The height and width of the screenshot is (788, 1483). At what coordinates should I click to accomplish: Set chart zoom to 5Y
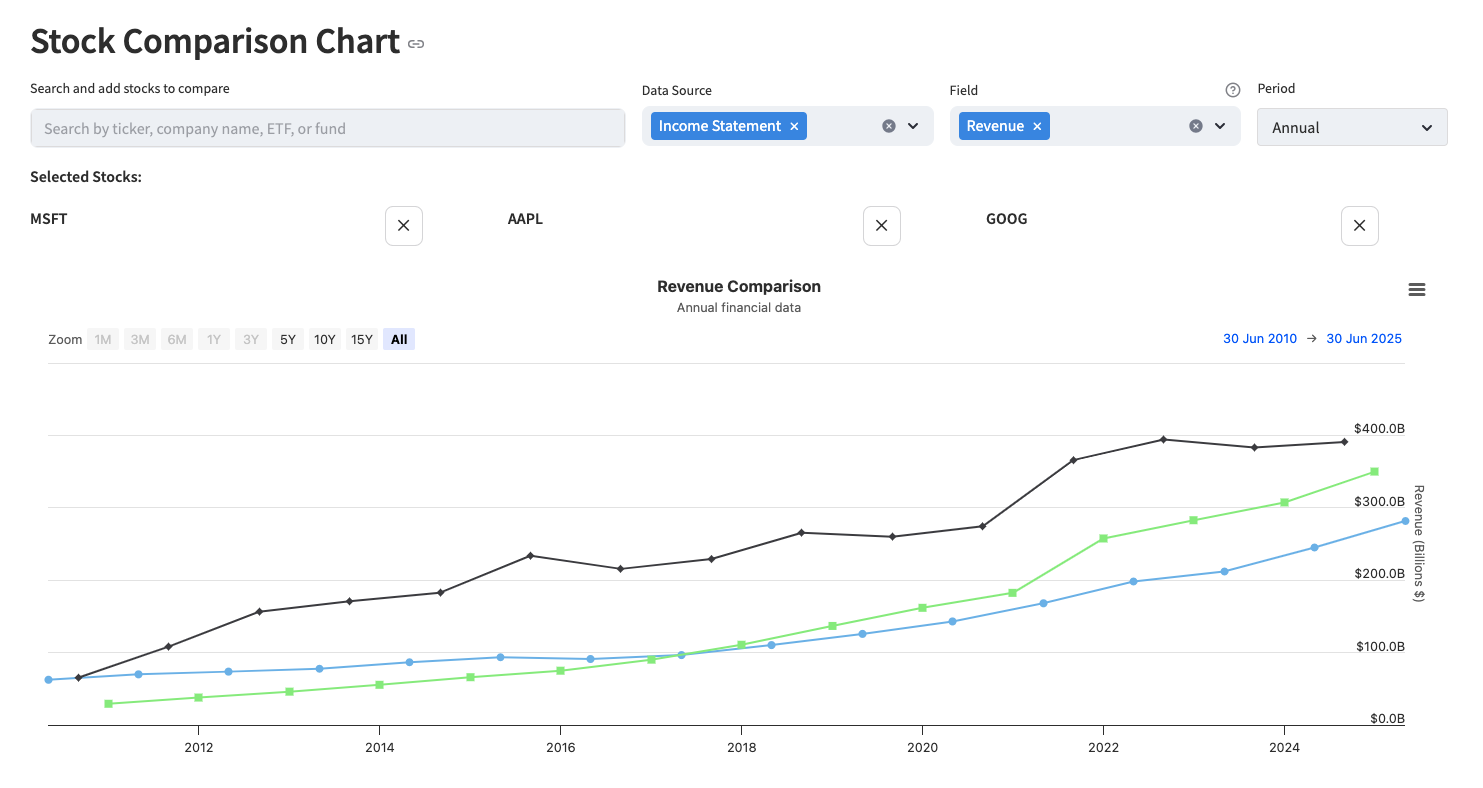[288, 340]
